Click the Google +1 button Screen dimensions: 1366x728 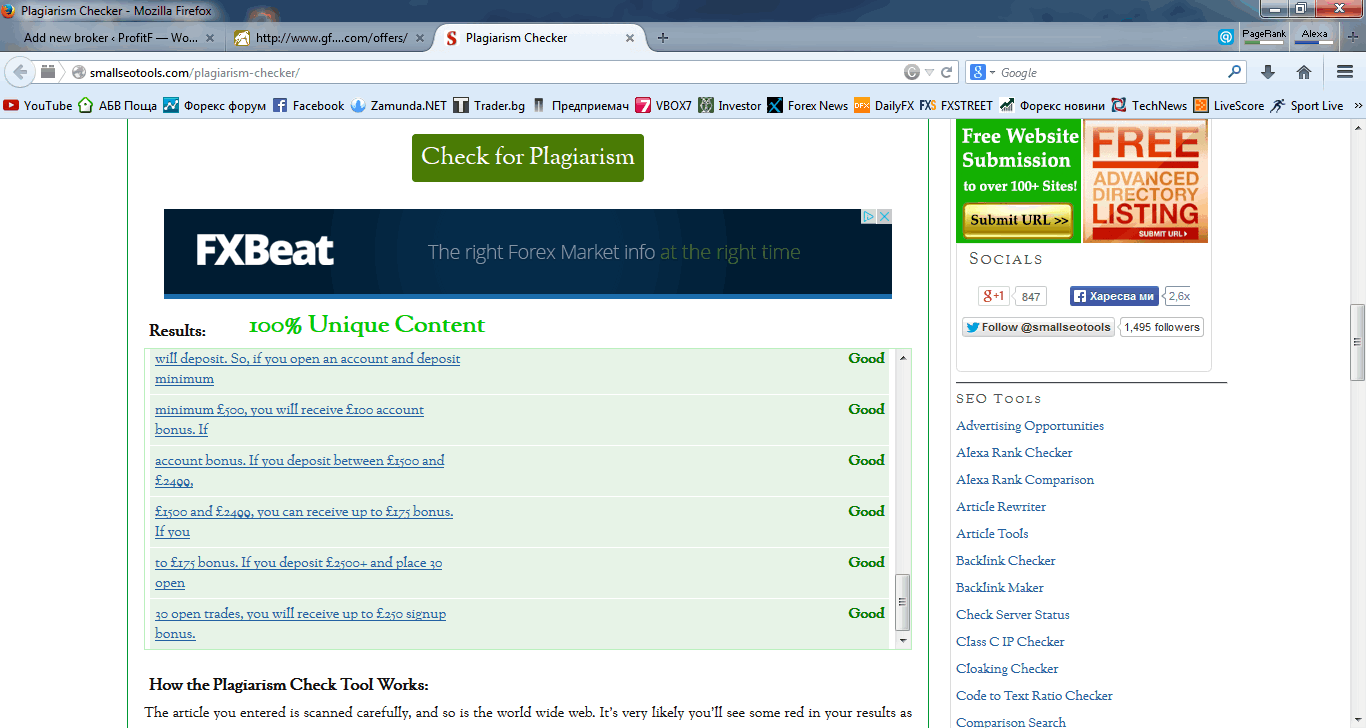[994, 296]
